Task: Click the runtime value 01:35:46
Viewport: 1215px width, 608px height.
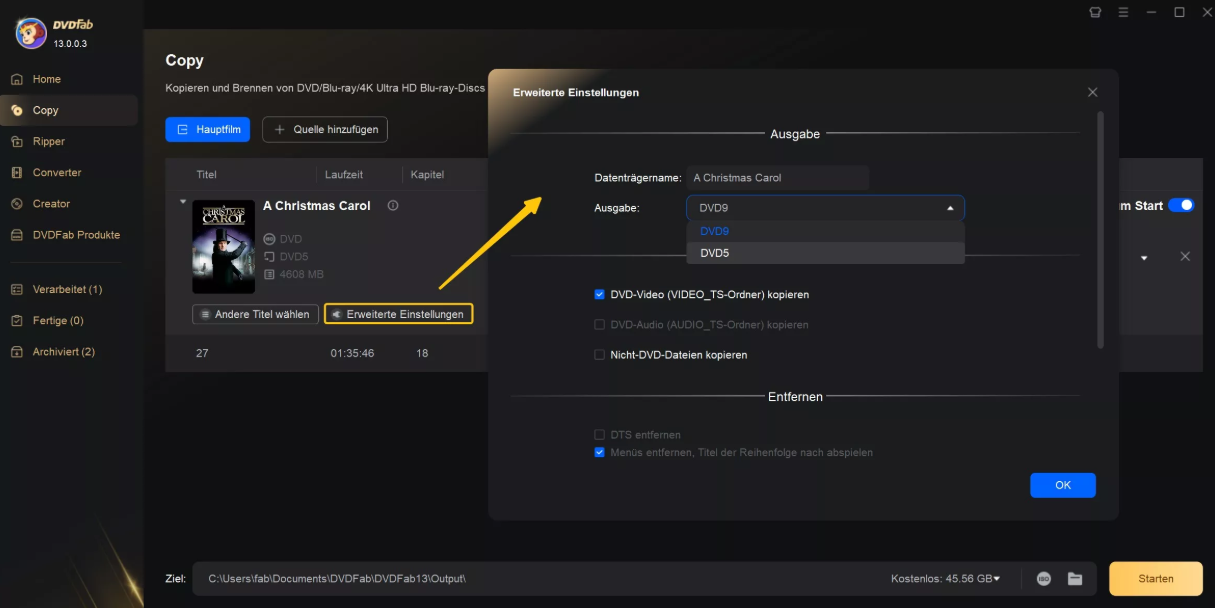Action: coord(353,353)
